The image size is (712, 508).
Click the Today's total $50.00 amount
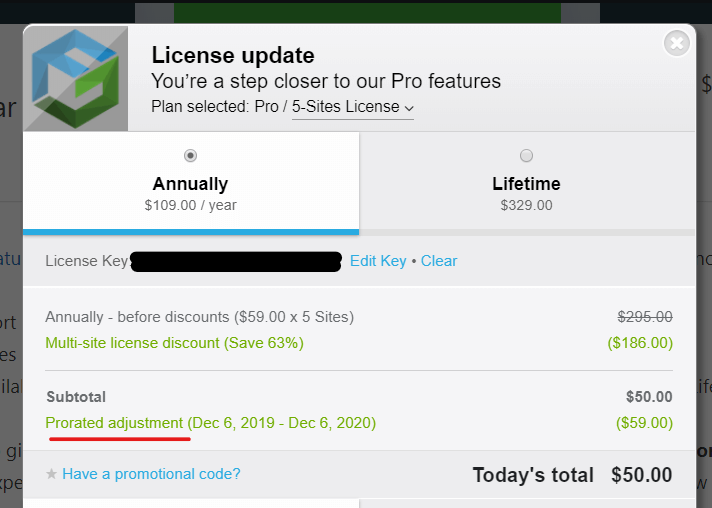click(641, 475)
